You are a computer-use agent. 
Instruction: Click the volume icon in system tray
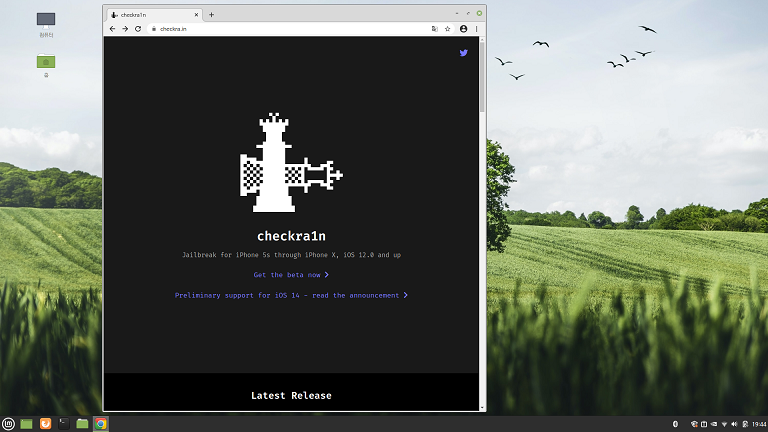[734, 424]
